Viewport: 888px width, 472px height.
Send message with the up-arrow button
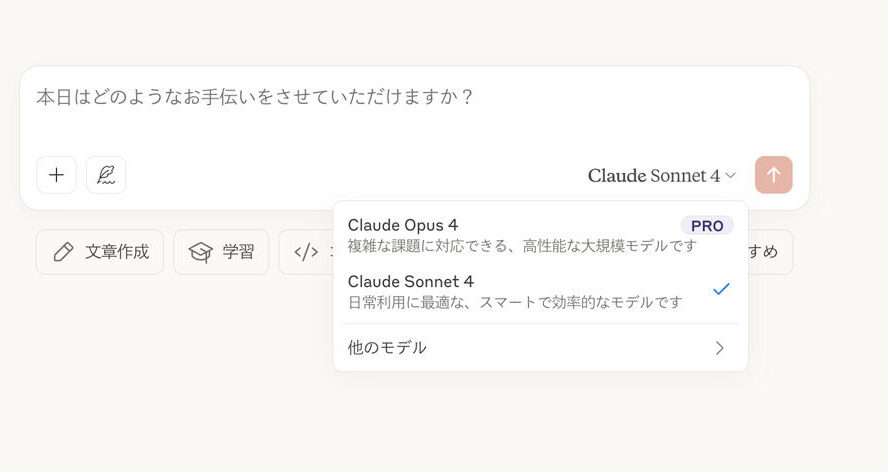[x=774, y=175]
